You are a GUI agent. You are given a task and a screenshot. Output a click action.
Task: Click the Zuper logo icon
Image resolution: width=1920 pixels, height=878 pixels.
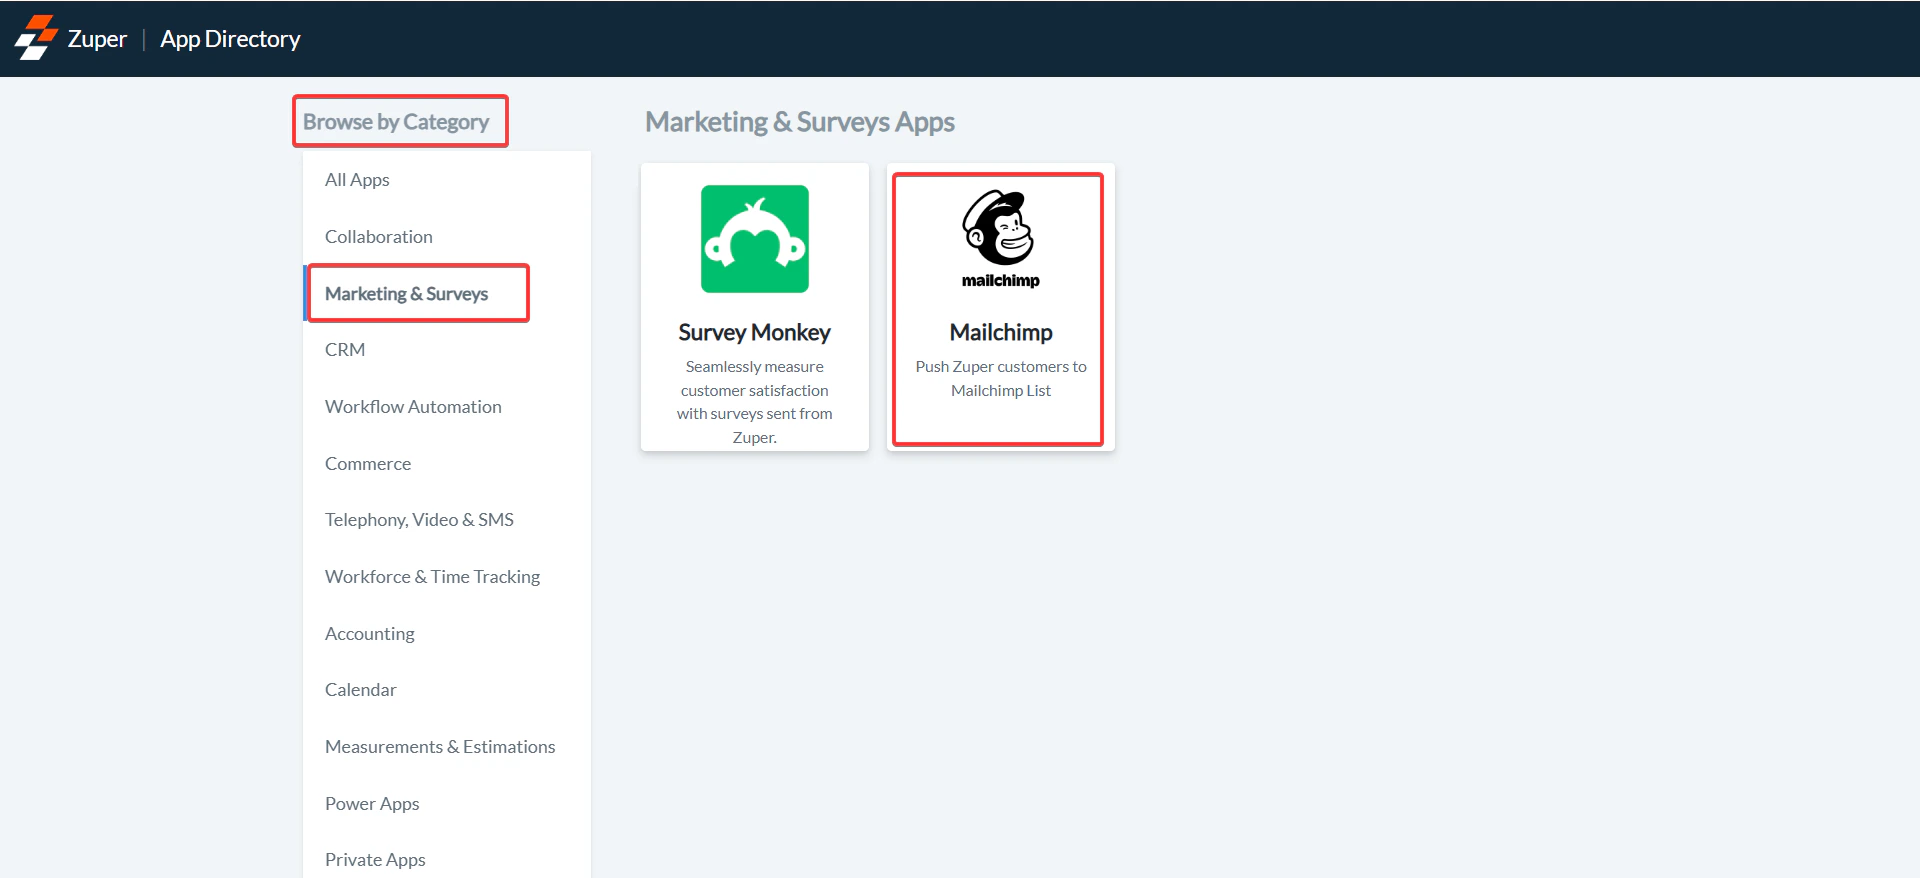coord(36,38)
